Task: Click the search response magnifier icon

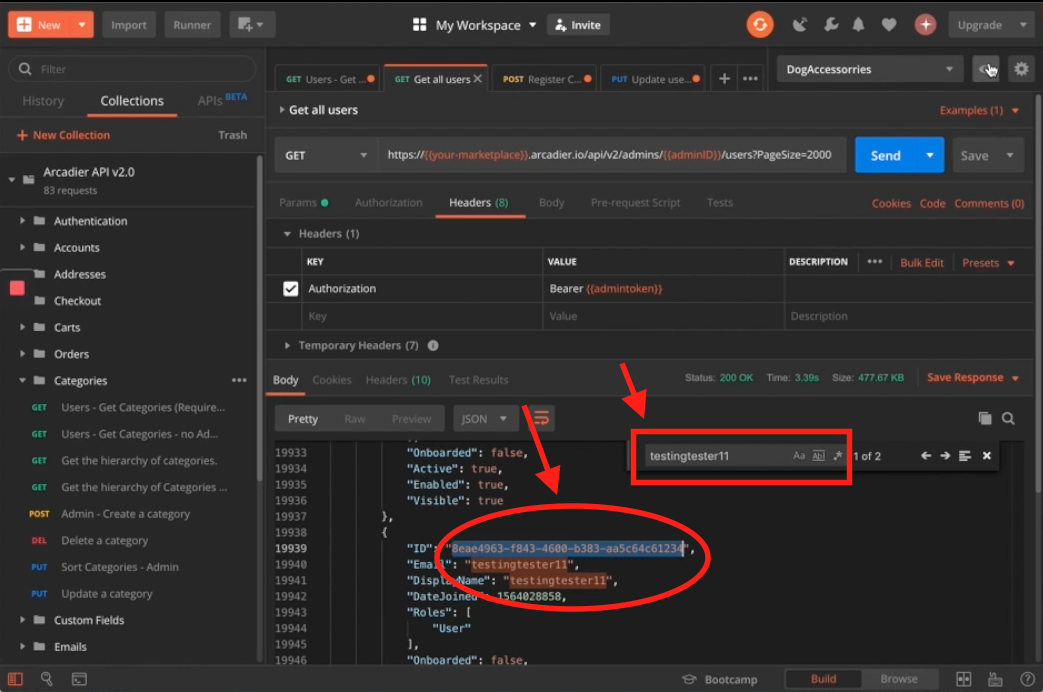Action: [1008, 419]
